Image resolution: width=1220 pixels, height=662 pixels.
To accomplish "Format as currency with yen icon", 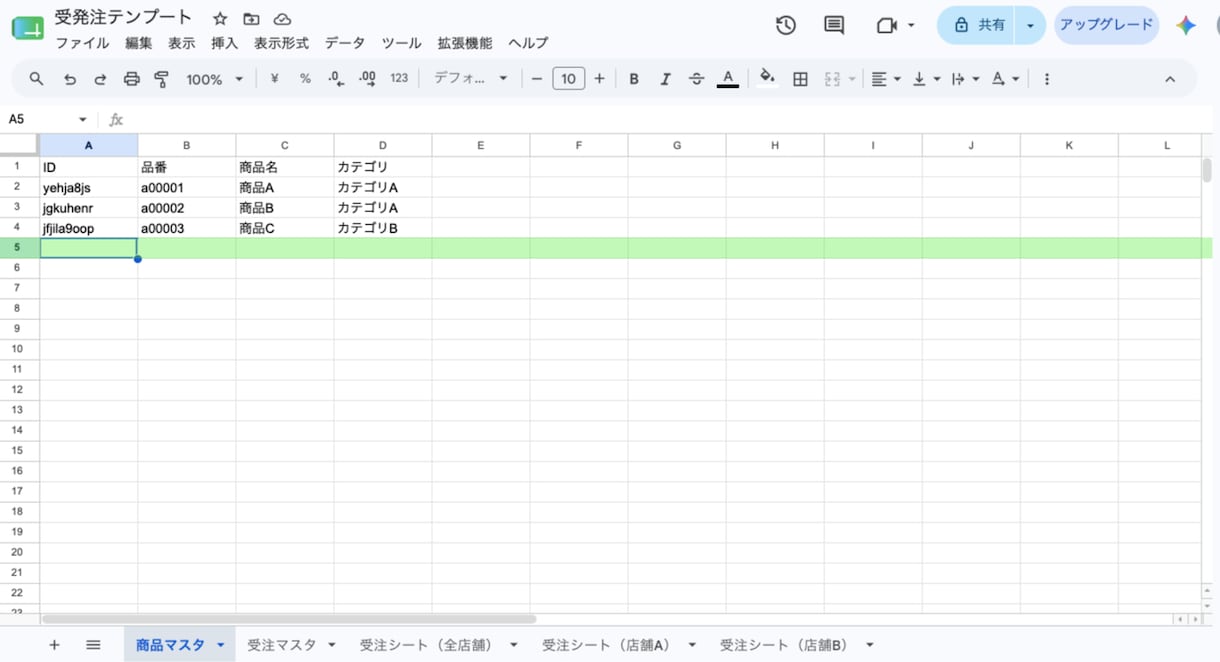I will pyautogui.click(x=274, y=79).
